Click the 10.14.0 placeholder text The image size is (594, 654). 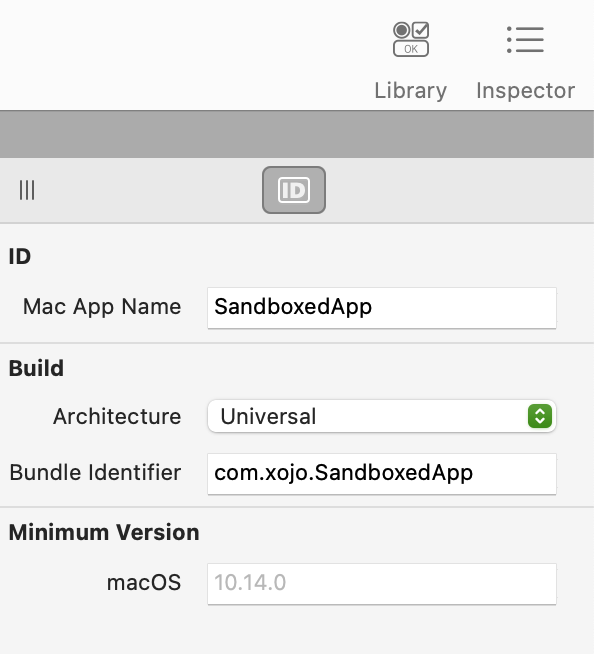point(250,583)
